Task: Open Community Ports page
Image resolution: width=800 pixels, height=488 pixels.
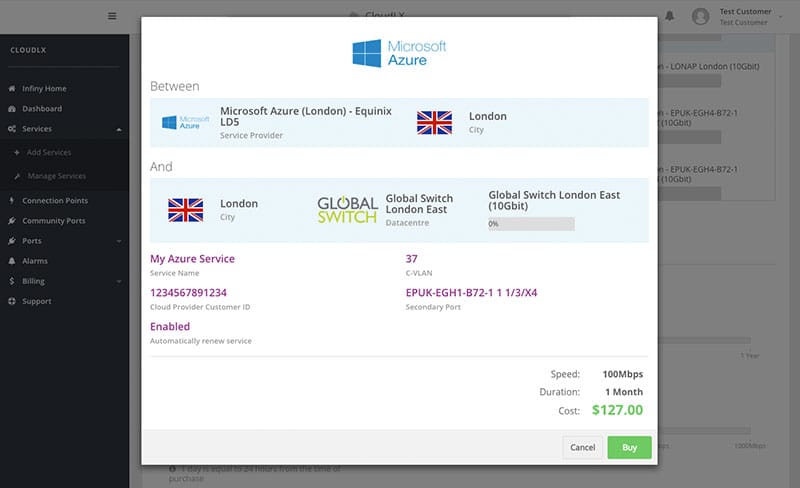Action: 54,221
